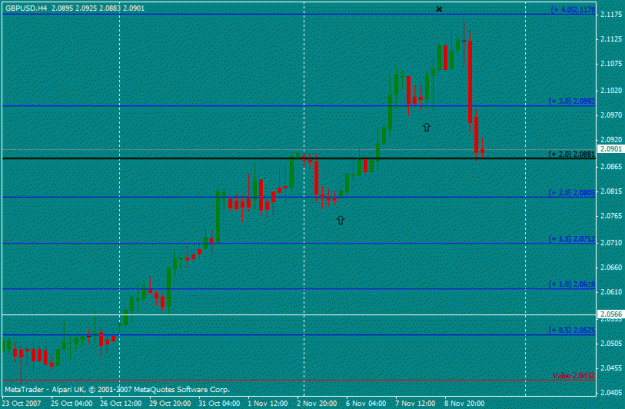The image size is (625, 409).
Task: Click the 31 Oct 04:00 time label
Action: [219, 403]
